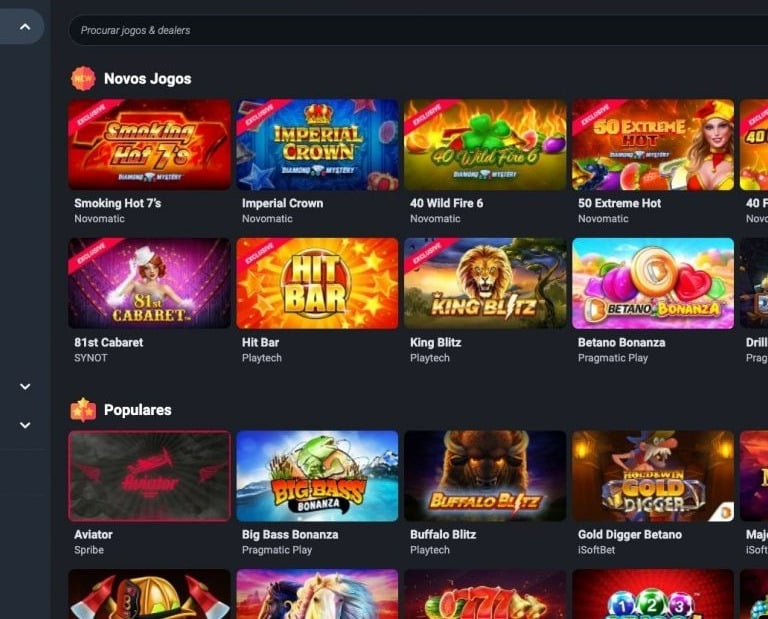This screenshot has height=619, width=768.
Task: Open the 40 Wild Fire 6 game
Action: (x=485, y=144)
